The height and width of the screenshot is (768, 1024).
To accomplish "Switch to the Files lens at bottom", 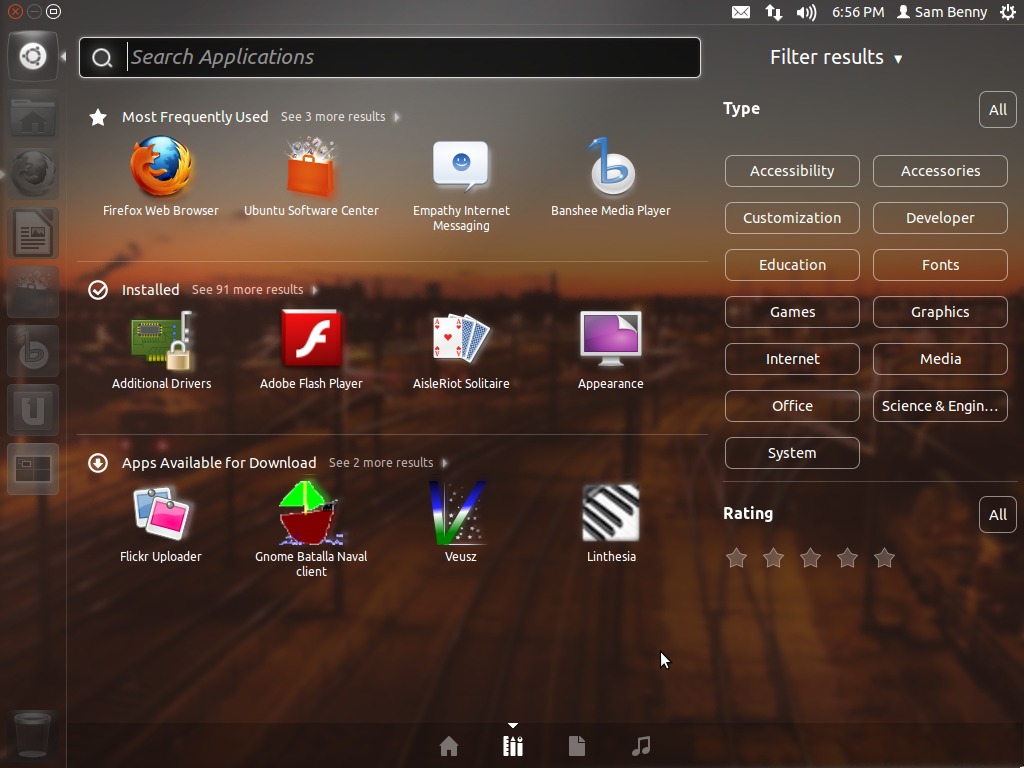I will [x=577, y=745].
